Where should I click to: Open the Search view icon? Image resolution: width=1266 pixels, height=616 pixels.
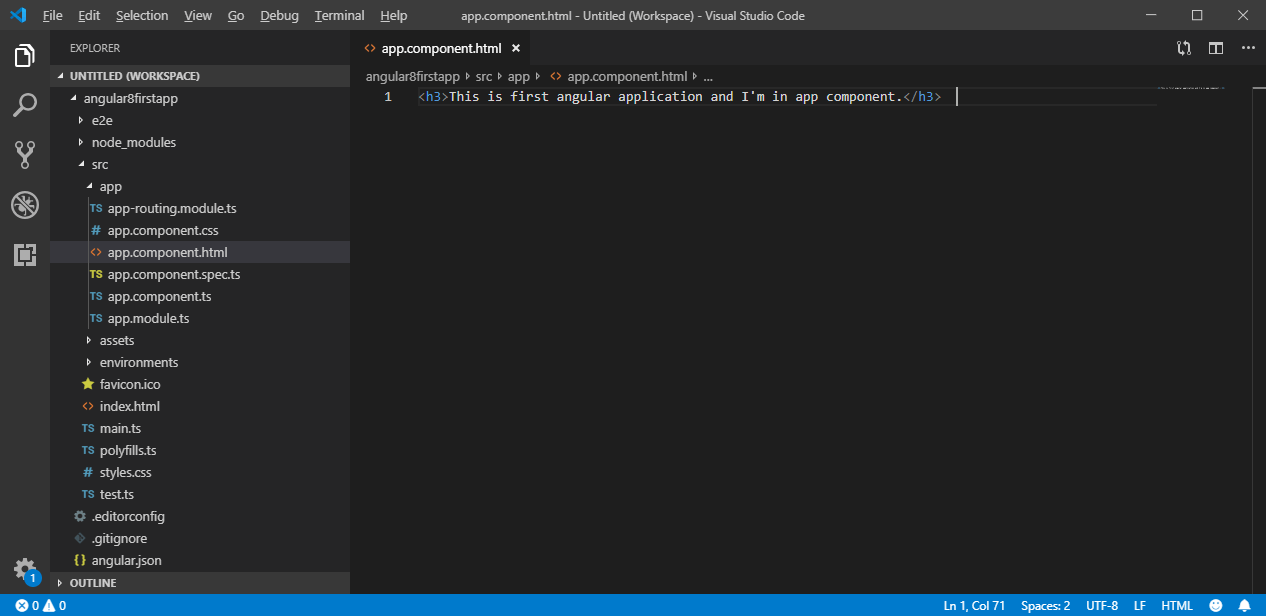(x=25, y=105)
